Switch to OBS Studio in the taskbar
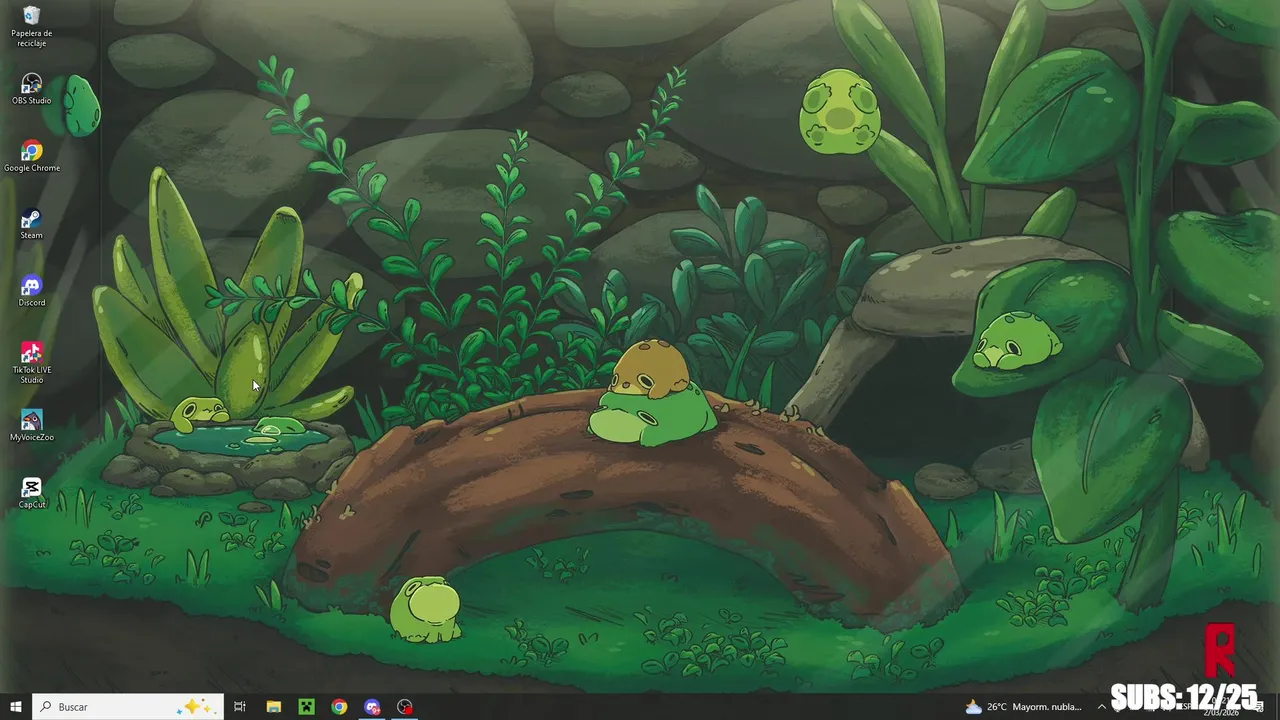 [405, 707]
